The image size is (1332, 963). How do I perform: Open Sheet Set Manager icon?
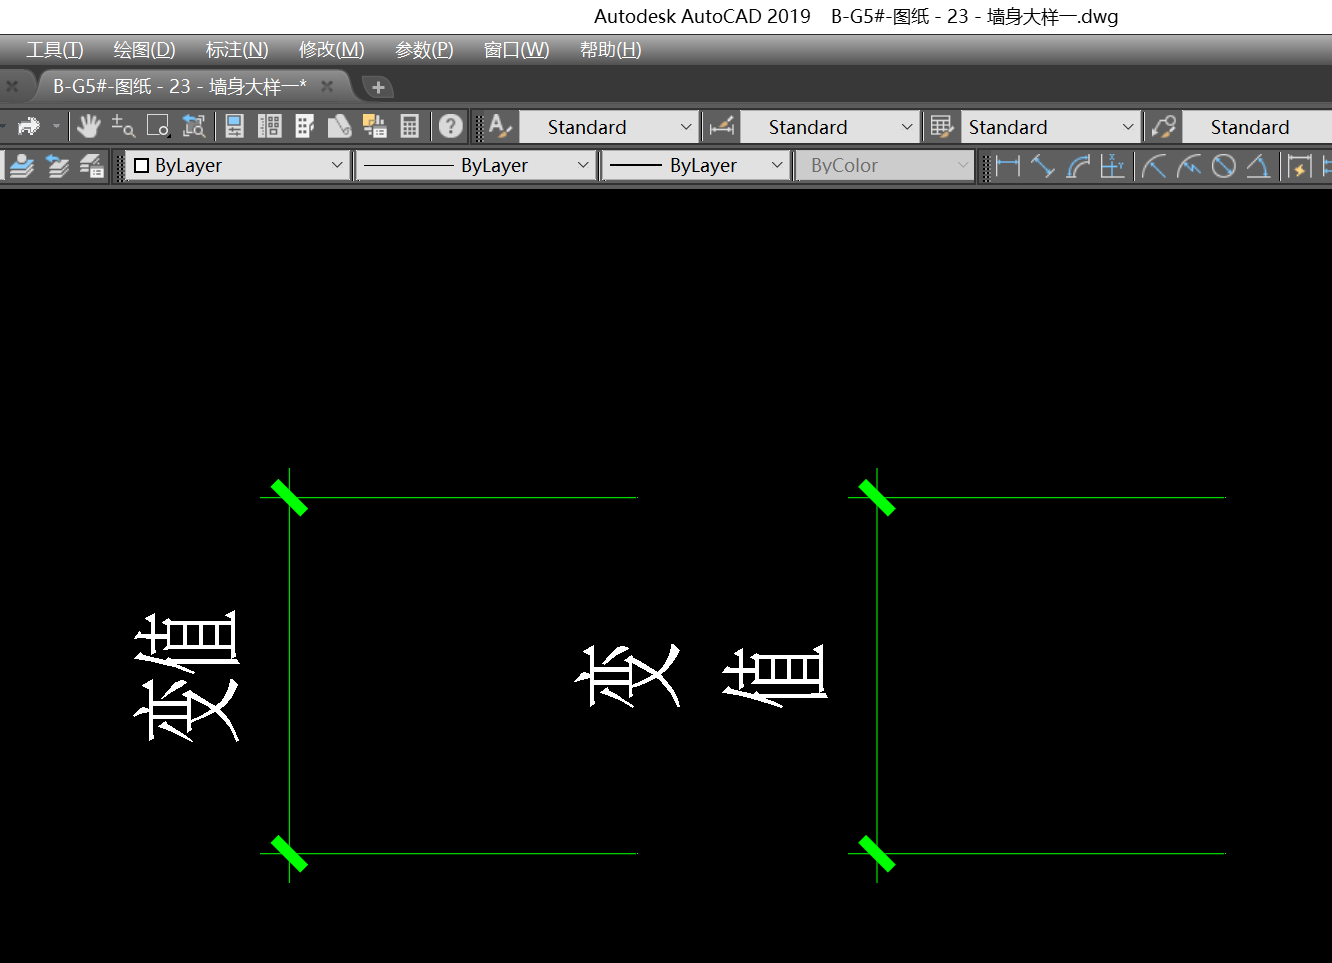[339, 126]
